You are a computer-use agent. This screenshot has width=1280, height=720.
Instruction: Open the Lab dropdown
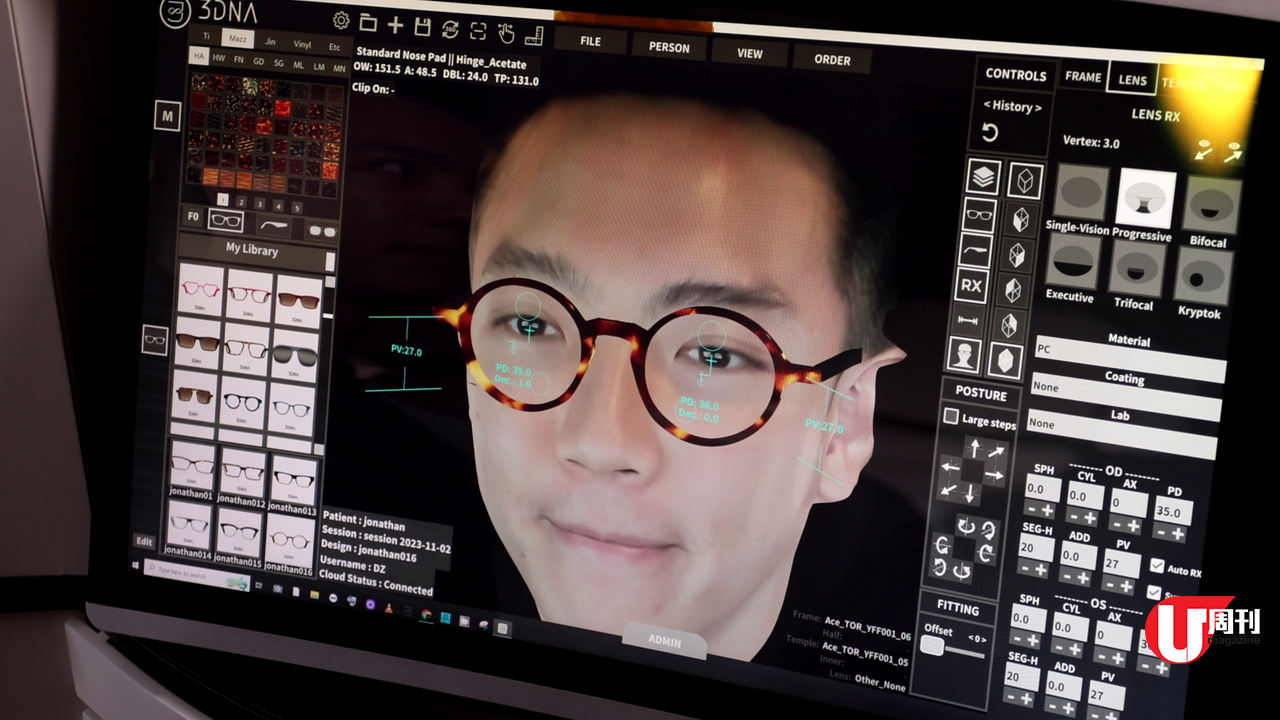(x=1122, y=432)
